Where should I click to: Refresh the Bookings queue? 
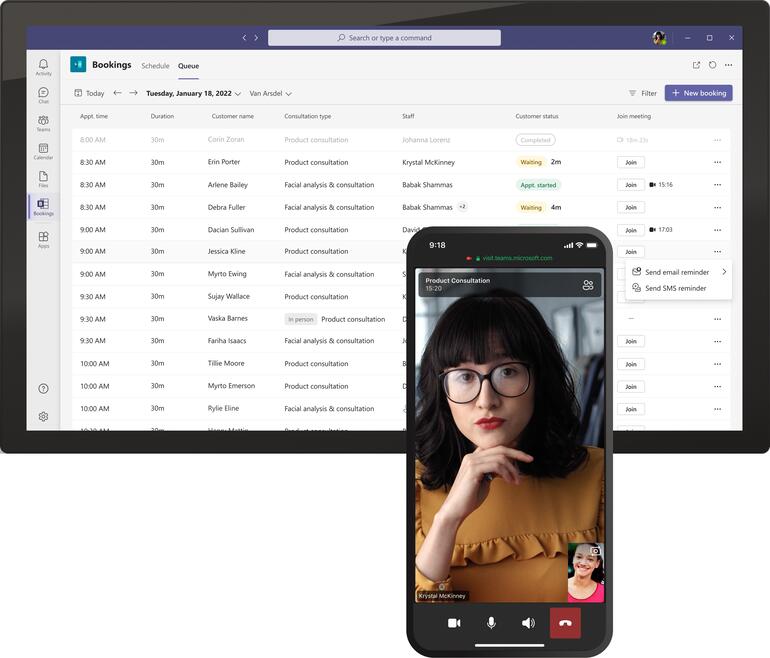(712, 65)
